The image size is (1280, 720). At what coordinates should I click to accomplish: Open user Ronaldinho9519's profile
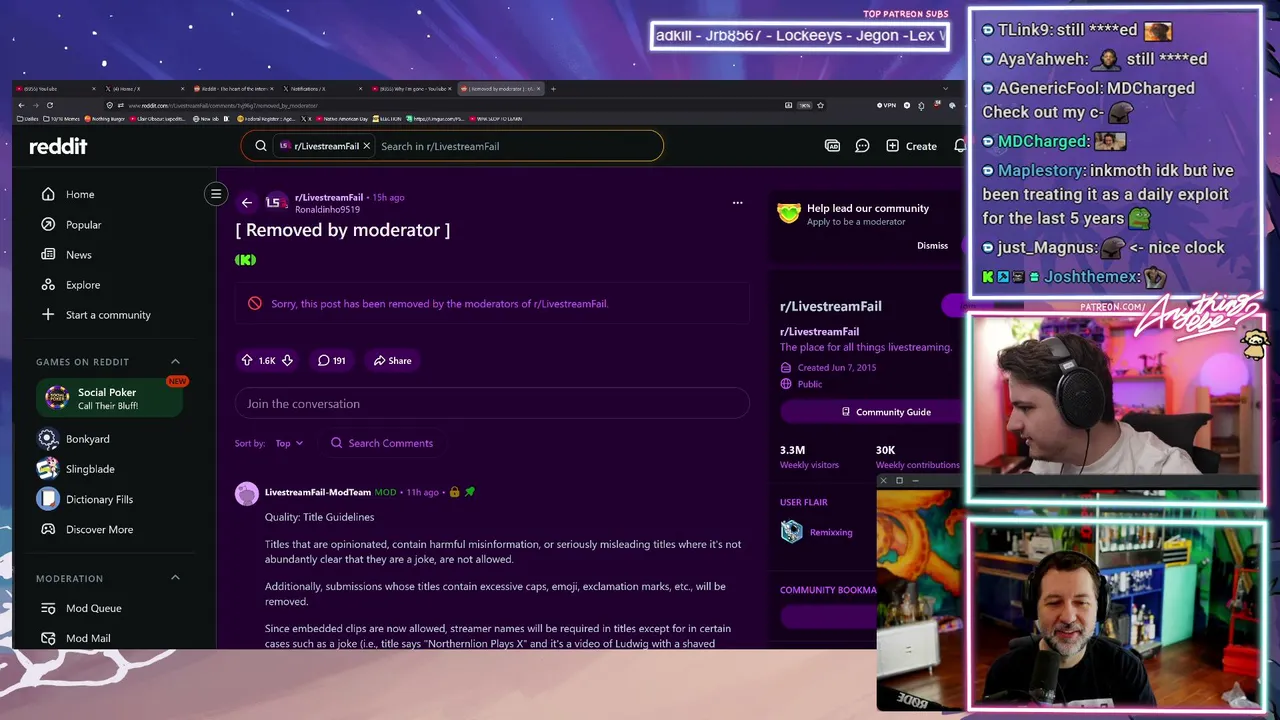(x=327, y=210)
